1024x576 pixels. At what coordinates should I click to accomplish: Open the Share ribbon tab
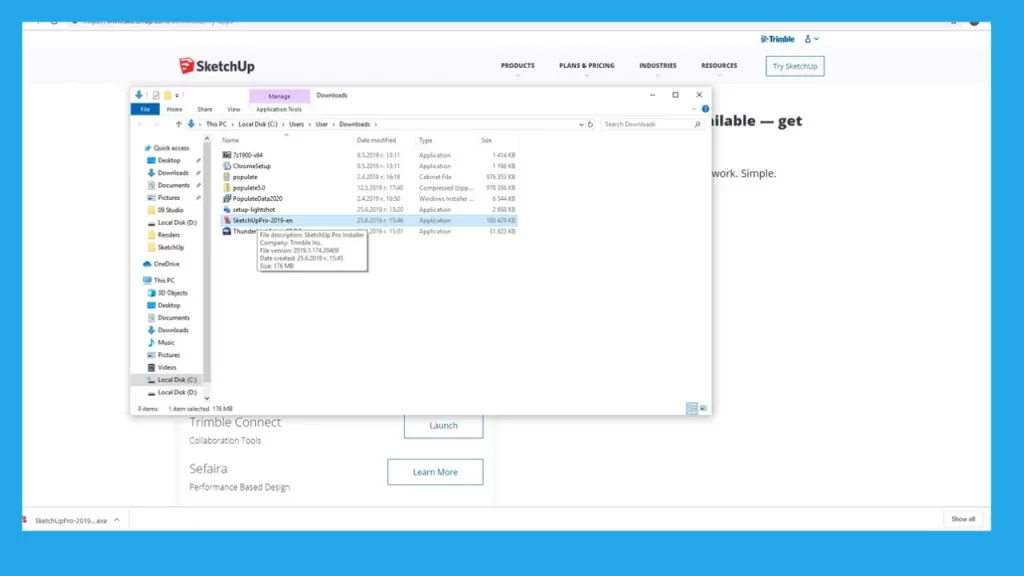[x=204, y=109]
